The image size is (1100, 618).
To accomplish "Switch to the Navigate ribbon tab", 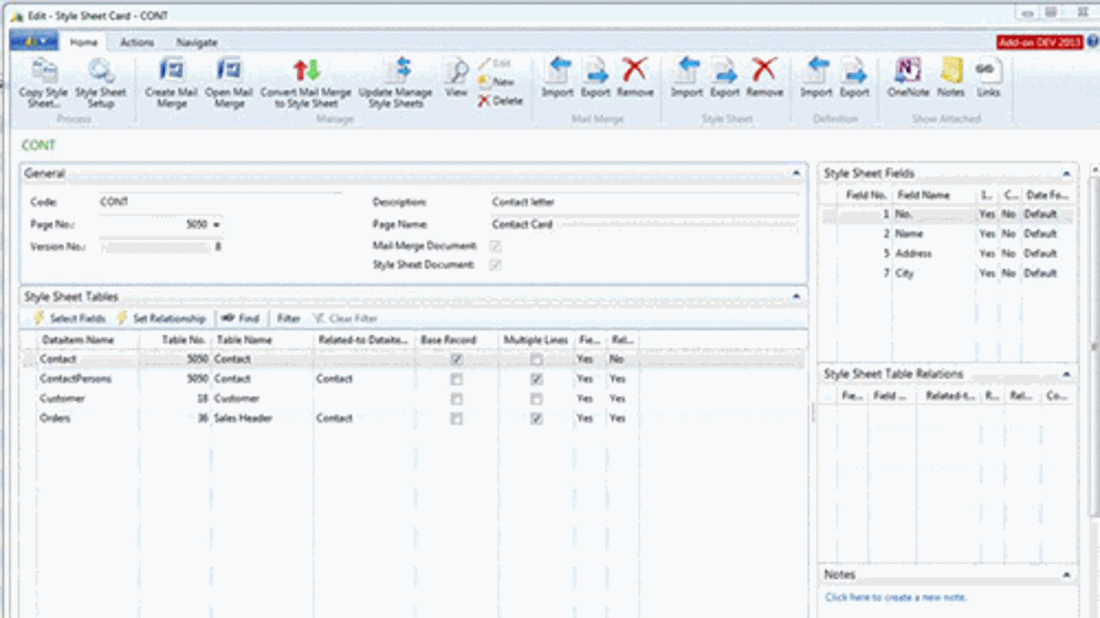I will [196, 42].
